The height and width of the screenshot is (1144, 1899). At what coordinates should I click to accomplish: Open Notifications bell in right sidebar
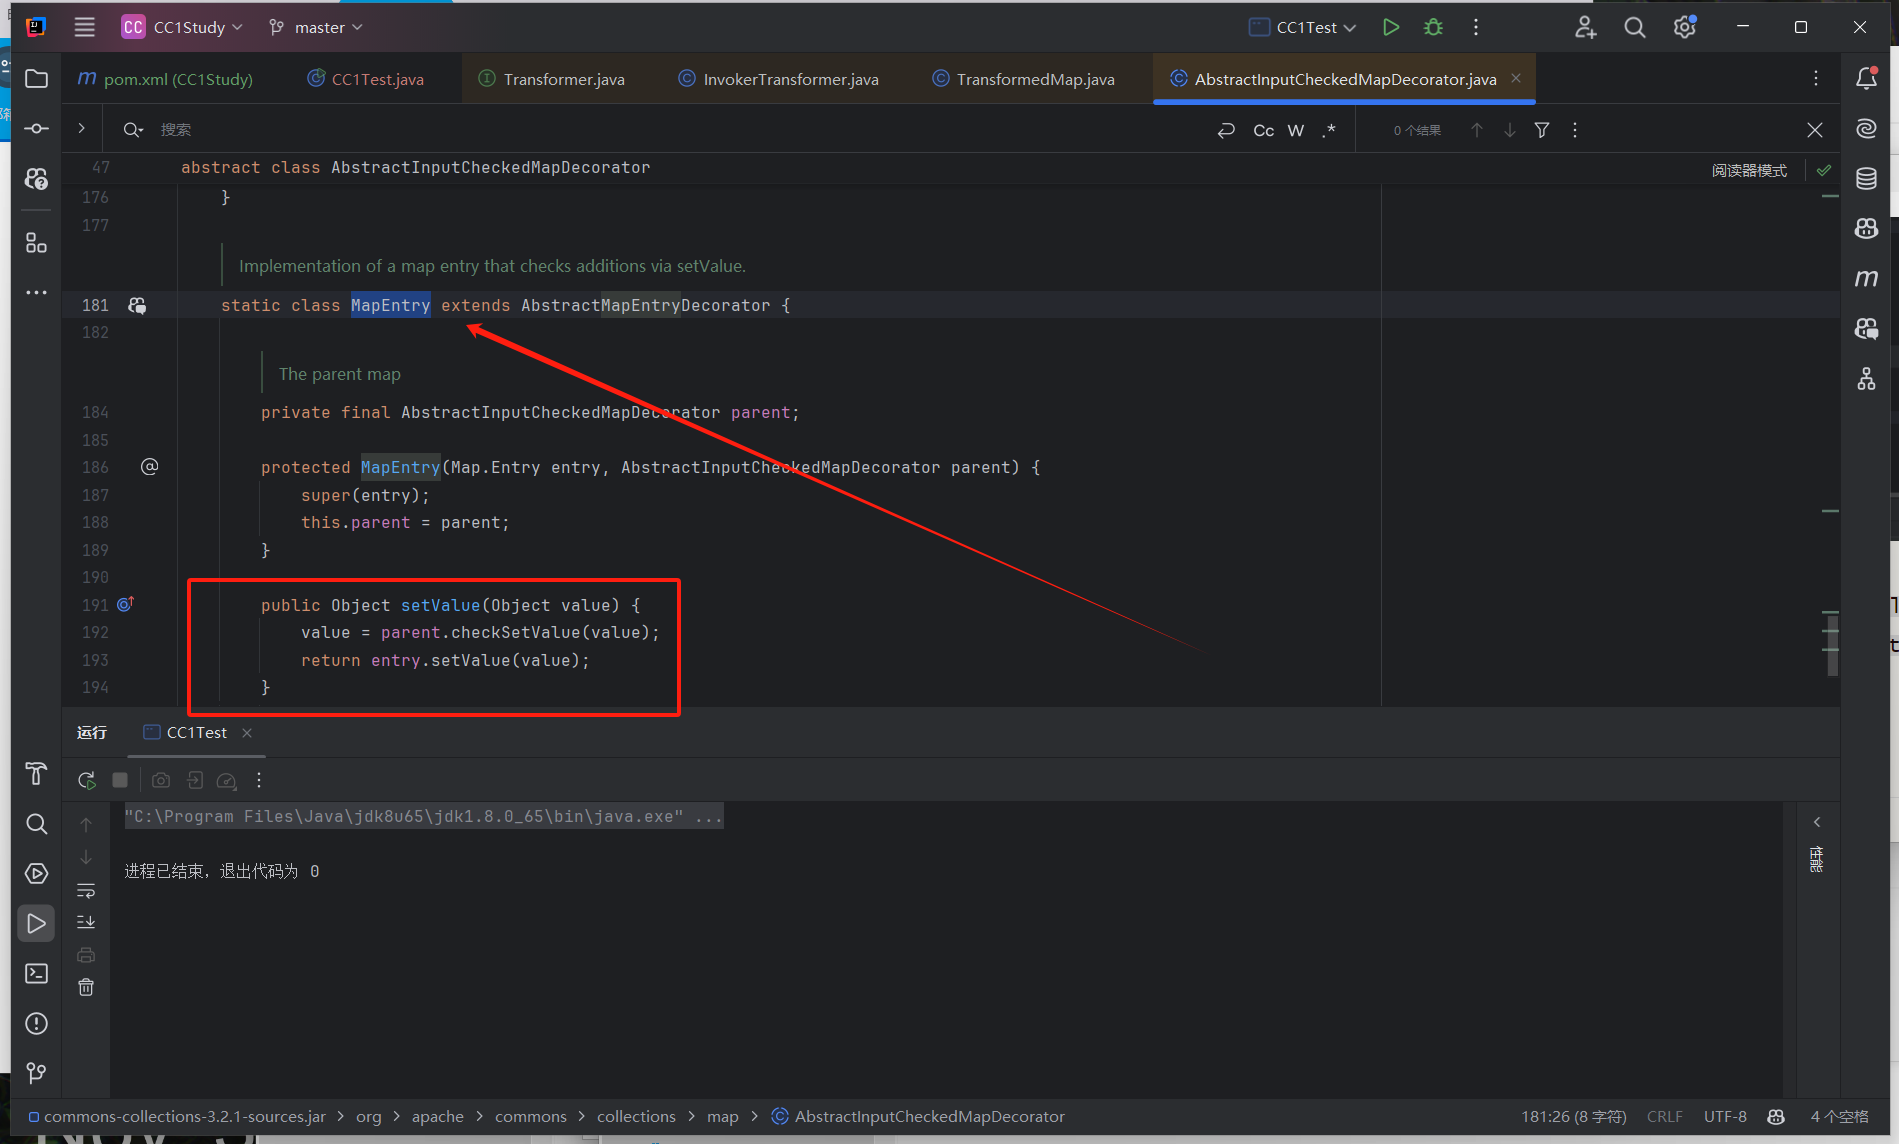(x=1866, y=78)
